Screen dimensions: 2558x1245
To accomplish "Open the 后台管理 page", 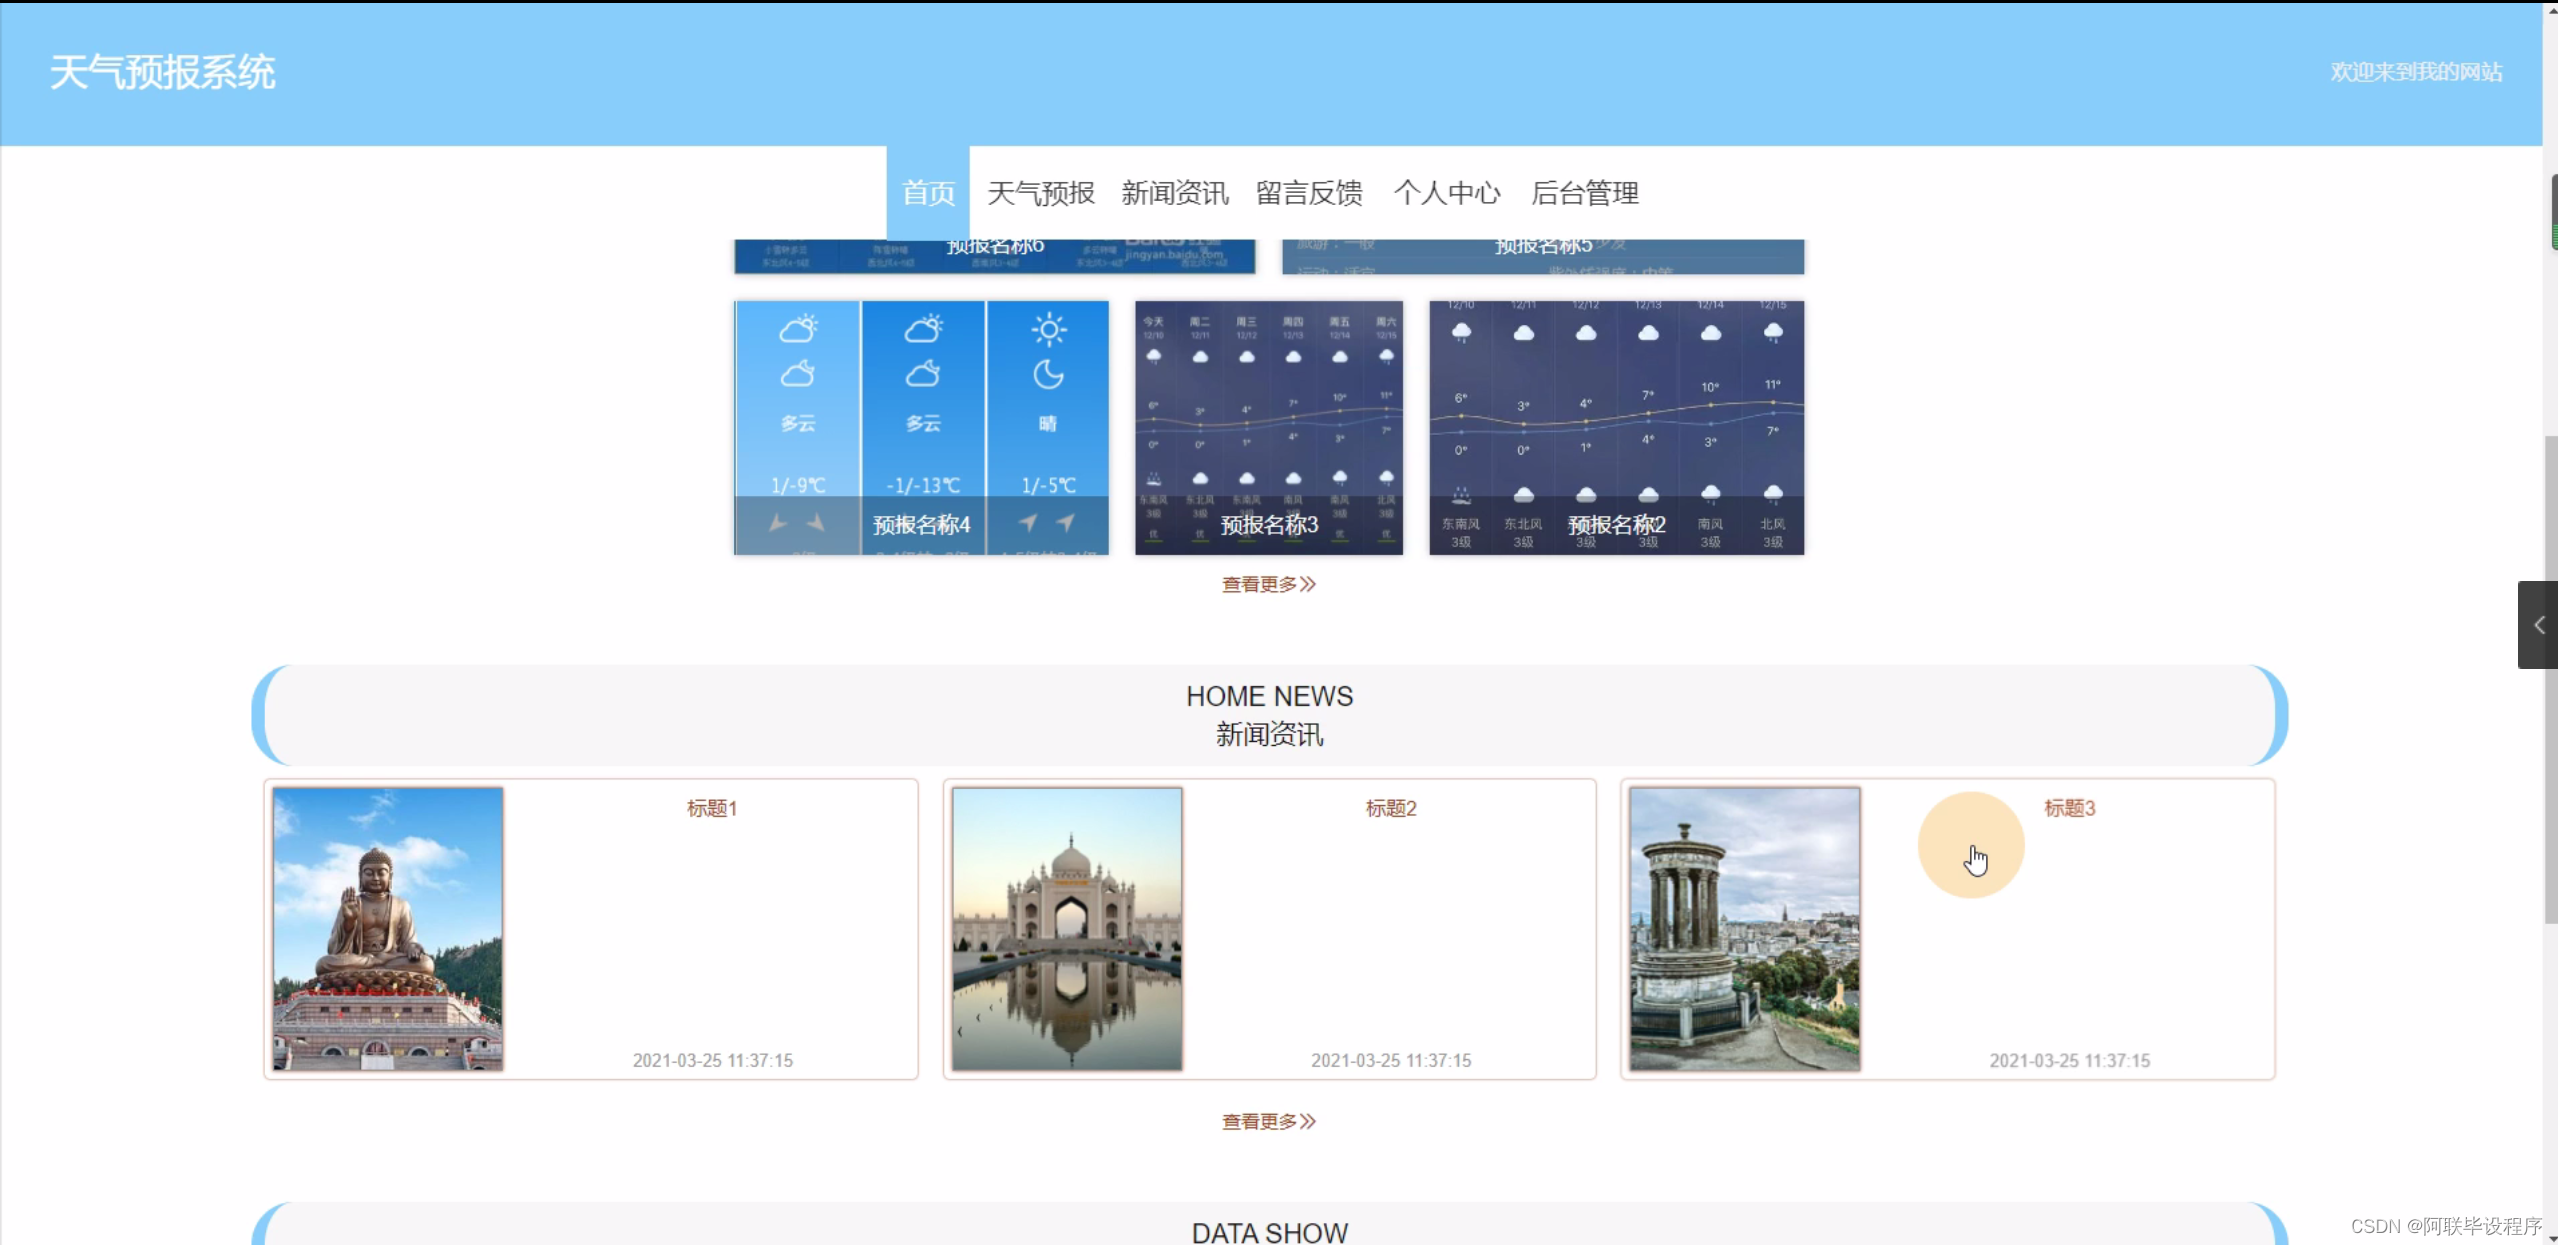I will tap(1584, 192).
